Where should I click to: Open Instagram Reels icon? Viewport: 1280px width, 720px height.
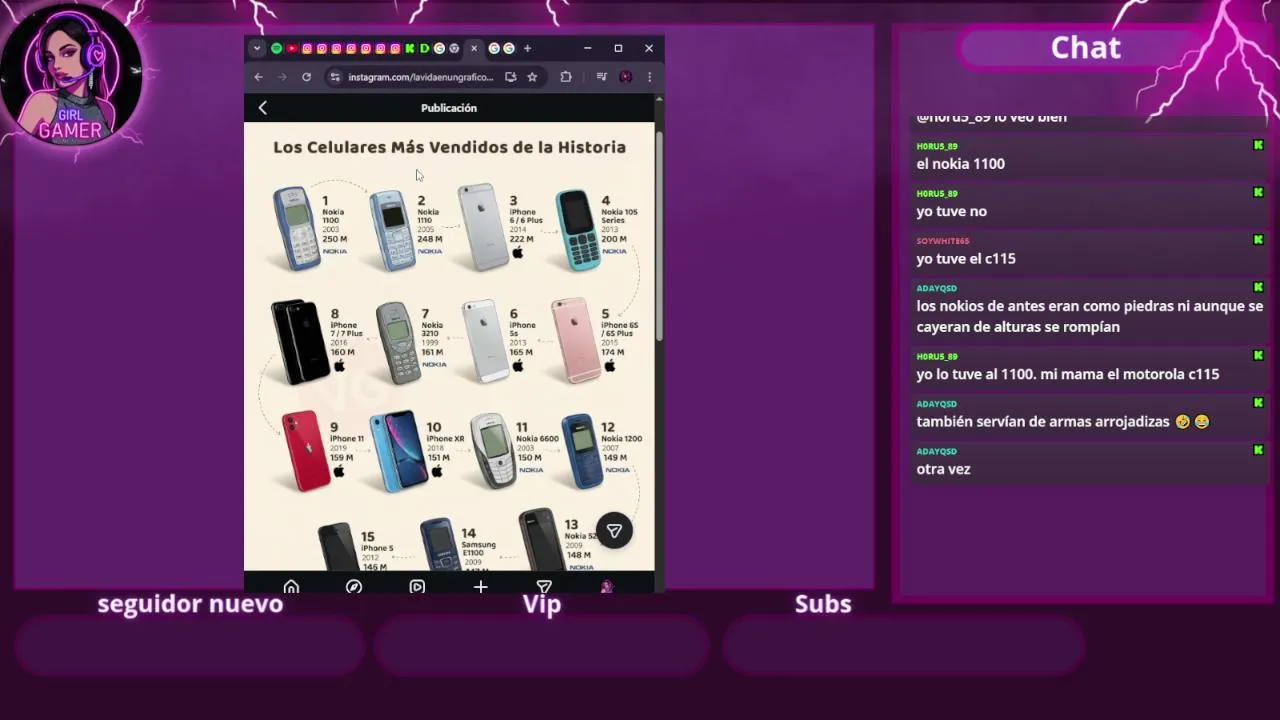[x=417, y=587]
